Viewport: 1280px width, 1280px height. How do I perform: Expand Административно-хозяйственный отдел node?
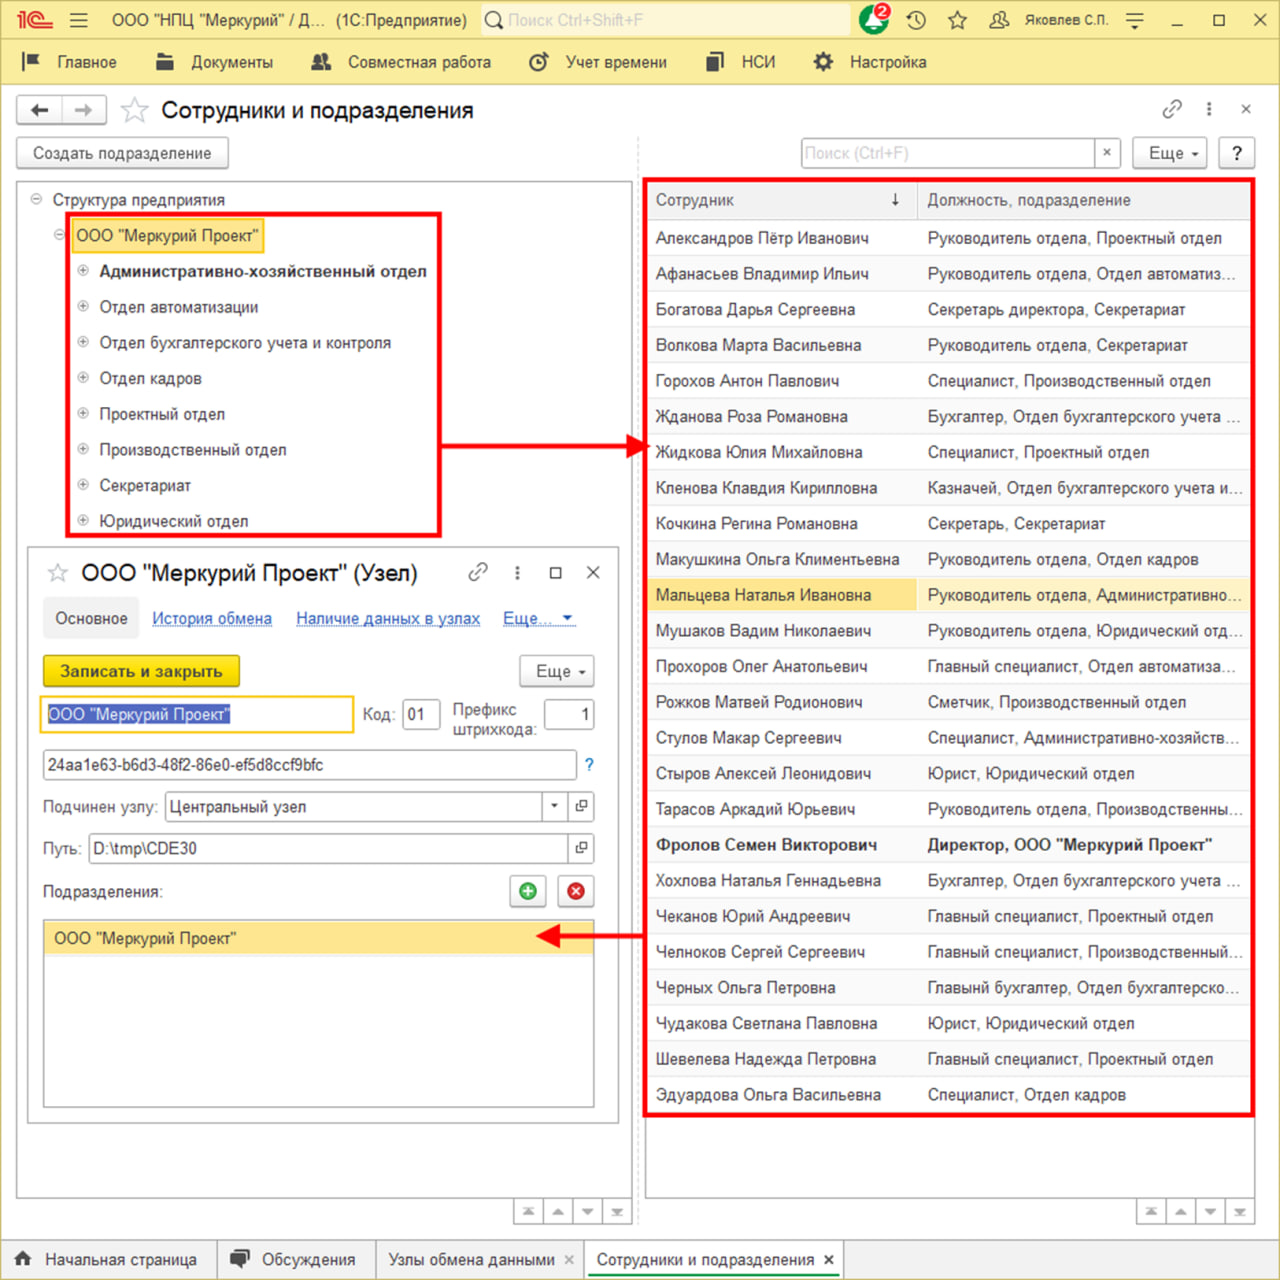[x=83, y=271]
